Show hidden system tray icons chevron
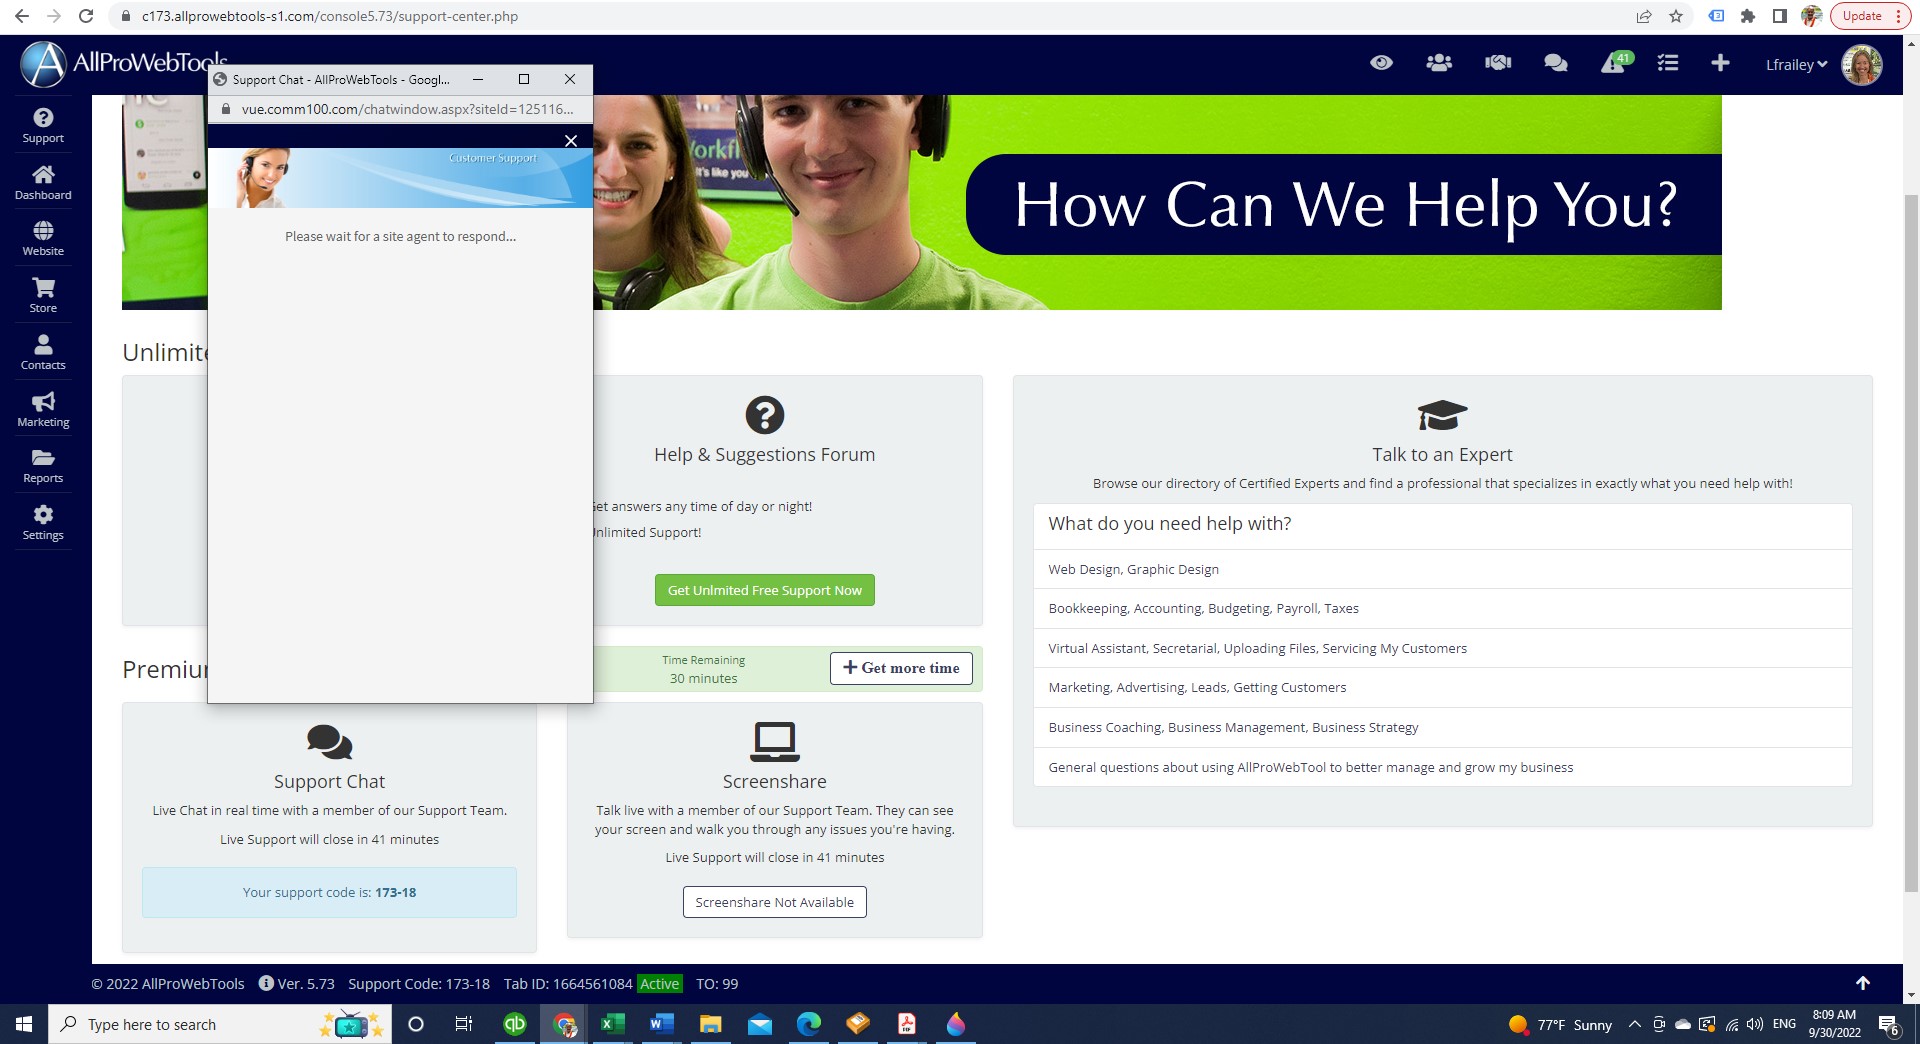This screenshot has width=1920, height=1044. pos(1634,1024)
